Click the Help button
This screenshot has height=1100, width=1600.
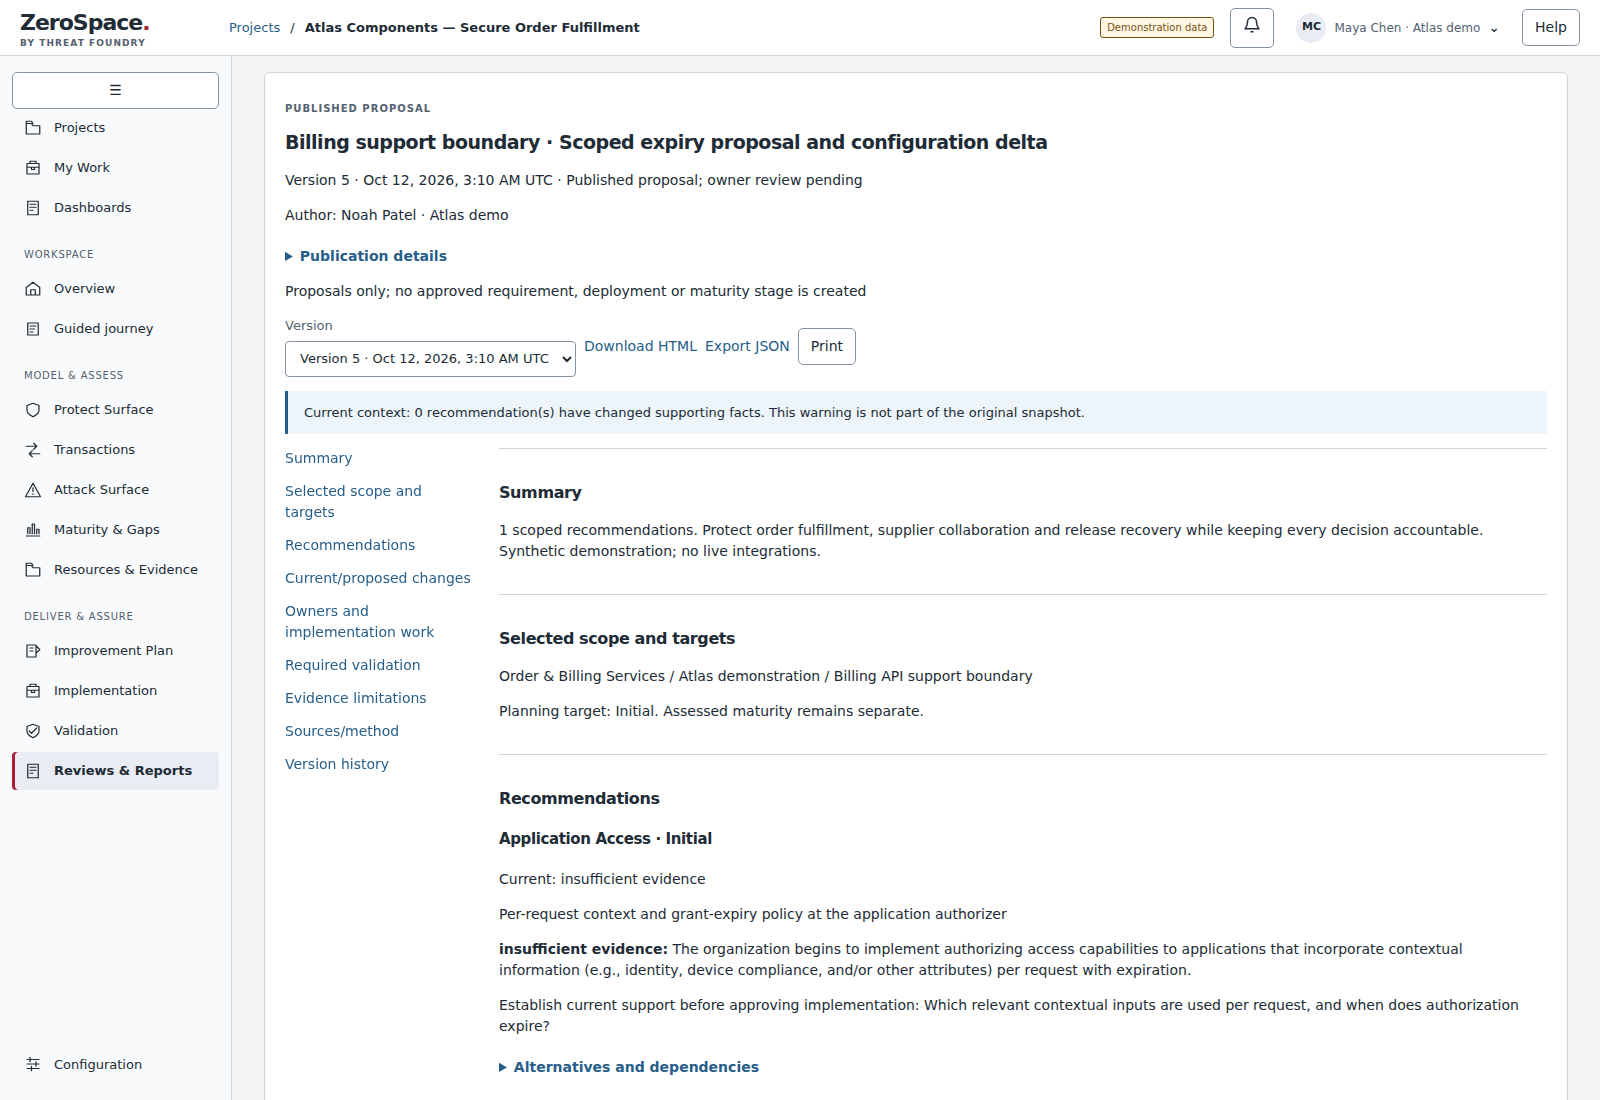click(1551, 27)
